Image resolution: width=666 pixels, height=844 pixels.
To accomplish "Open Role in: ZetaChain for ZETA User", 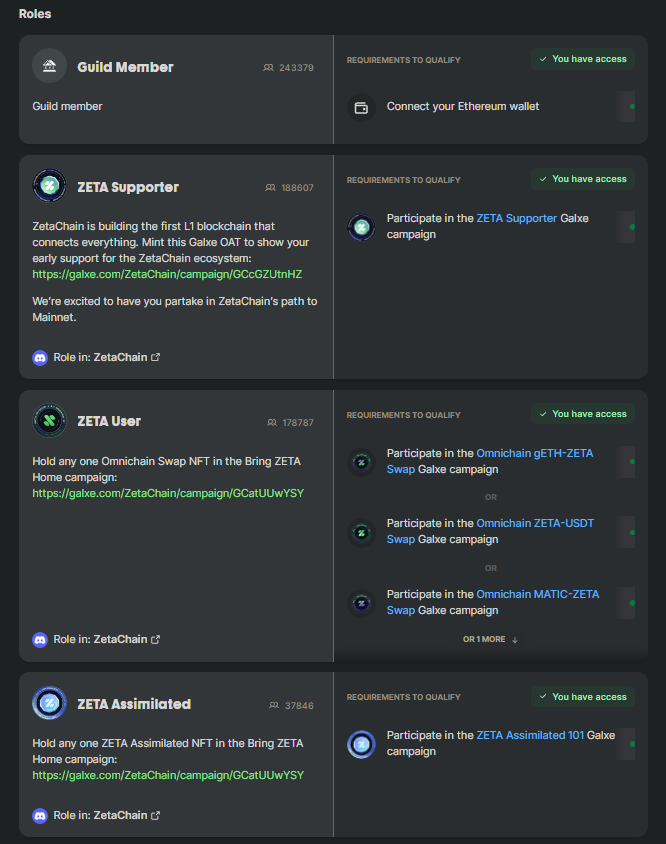I will pyautogui.click(x=107, y=639).
